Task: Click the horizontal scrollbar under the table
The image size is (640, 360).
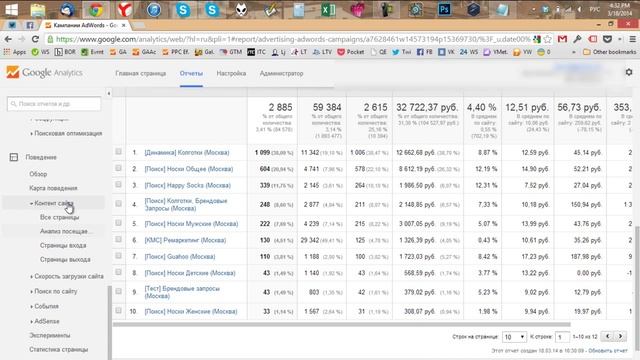Action: 341,324
